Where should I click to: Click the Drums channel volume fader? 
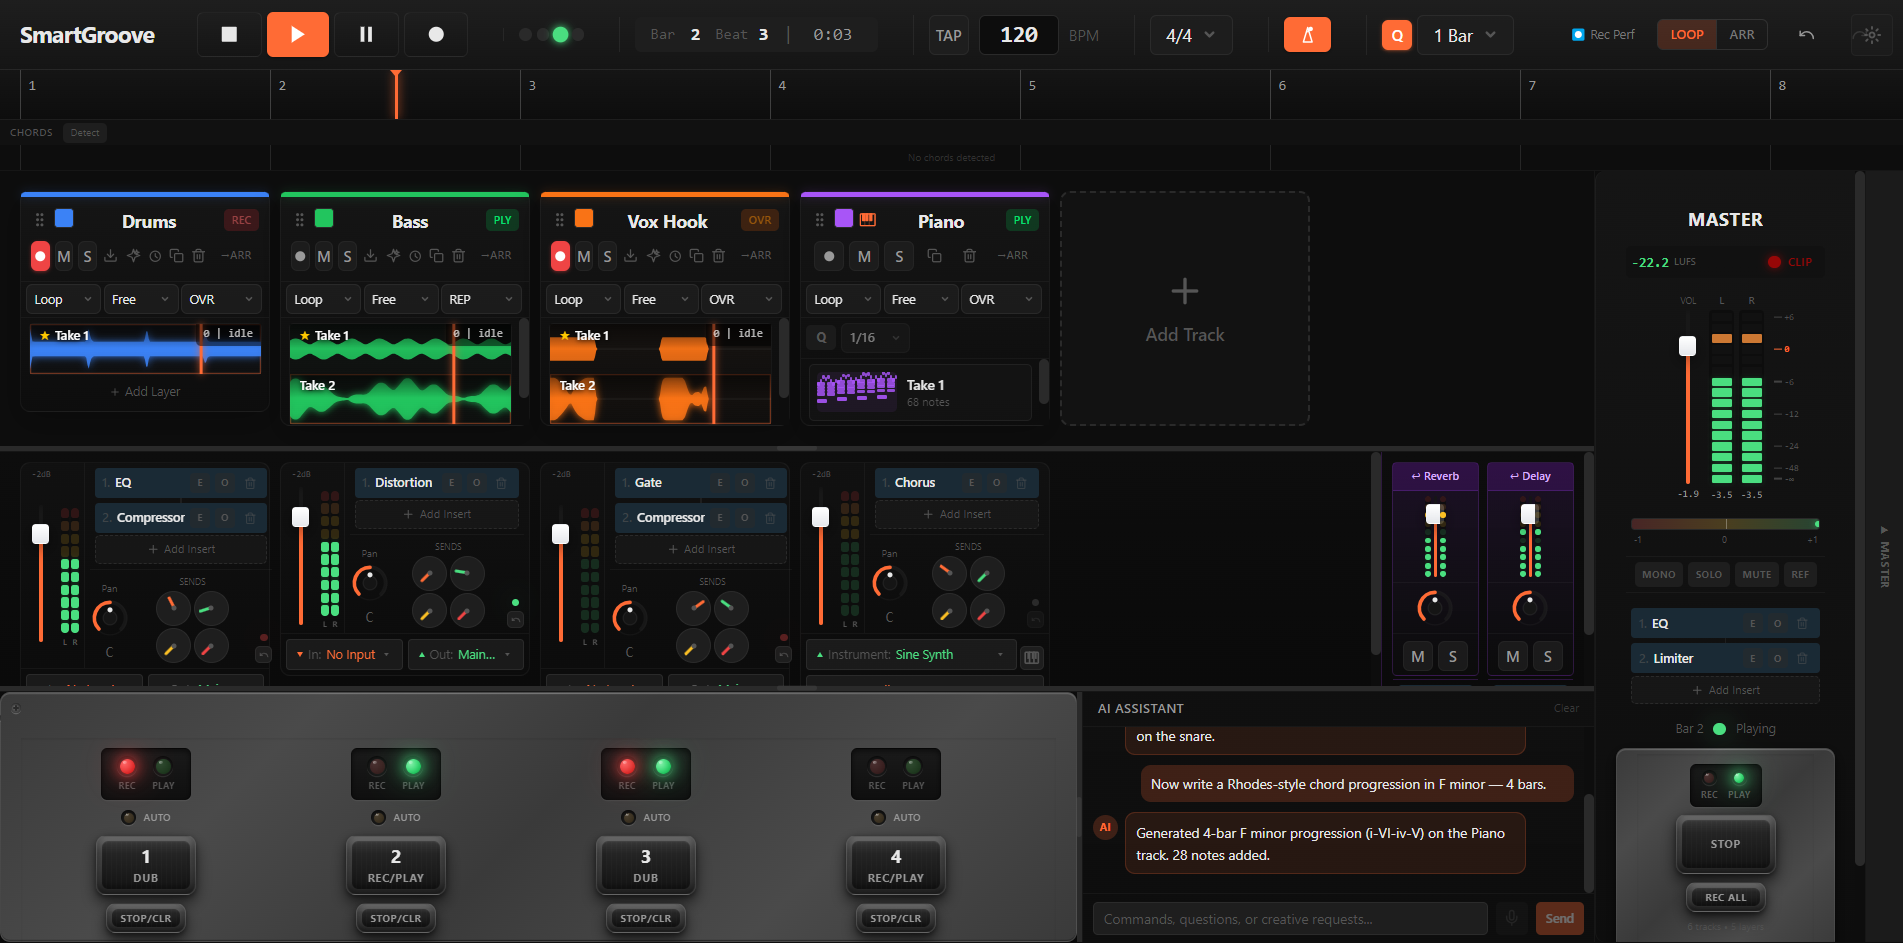(41, 534)
